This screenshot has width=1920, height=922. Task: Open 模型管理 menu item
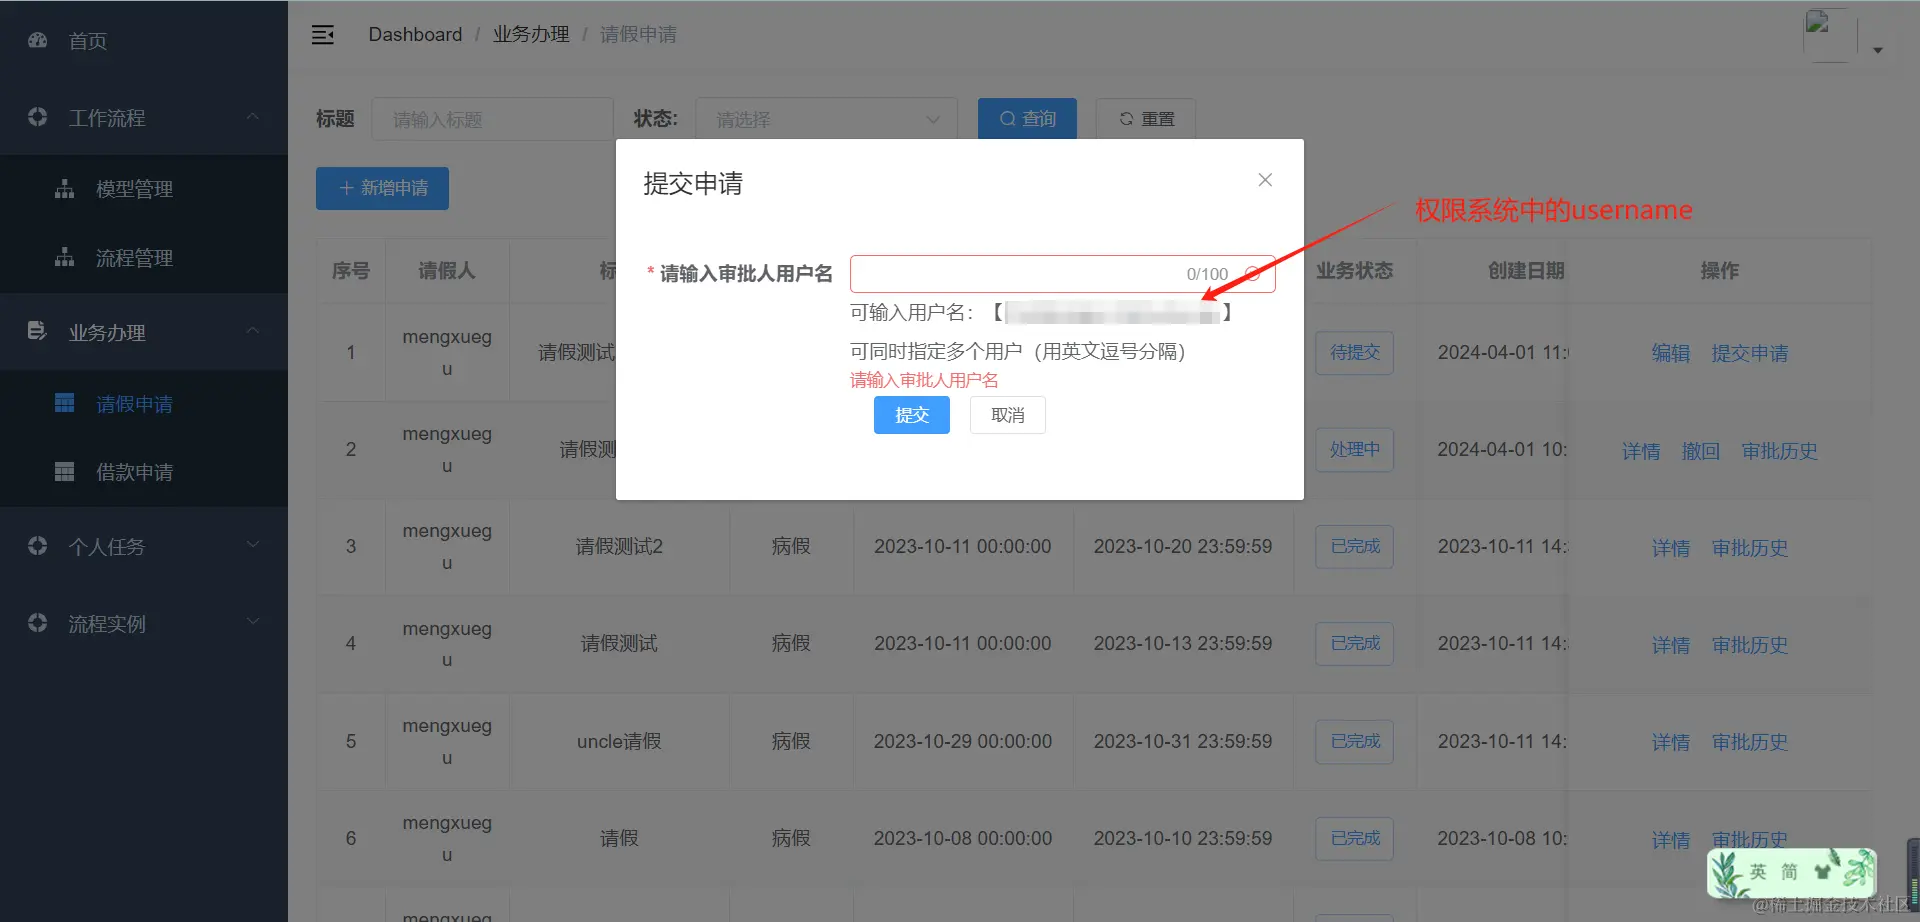(x=134, y=189)
